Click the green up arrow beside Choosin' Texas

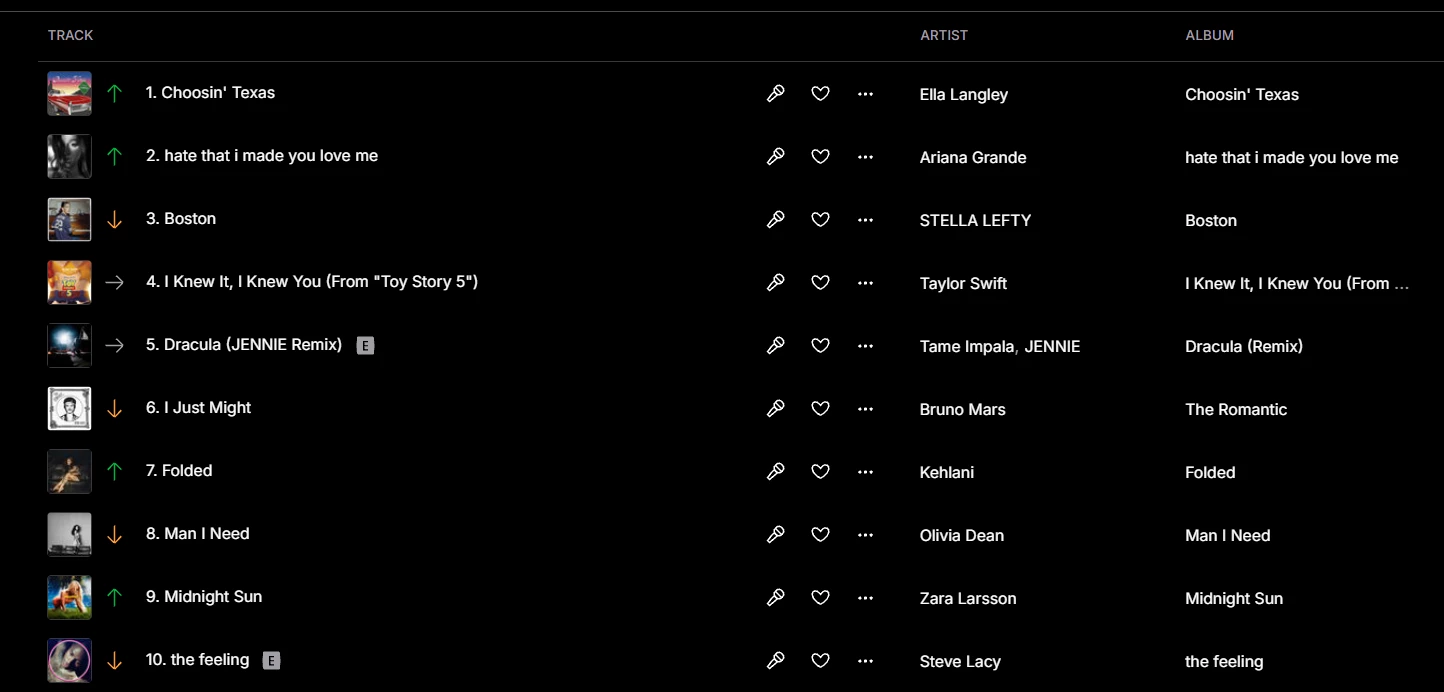[x=115, y=93]
